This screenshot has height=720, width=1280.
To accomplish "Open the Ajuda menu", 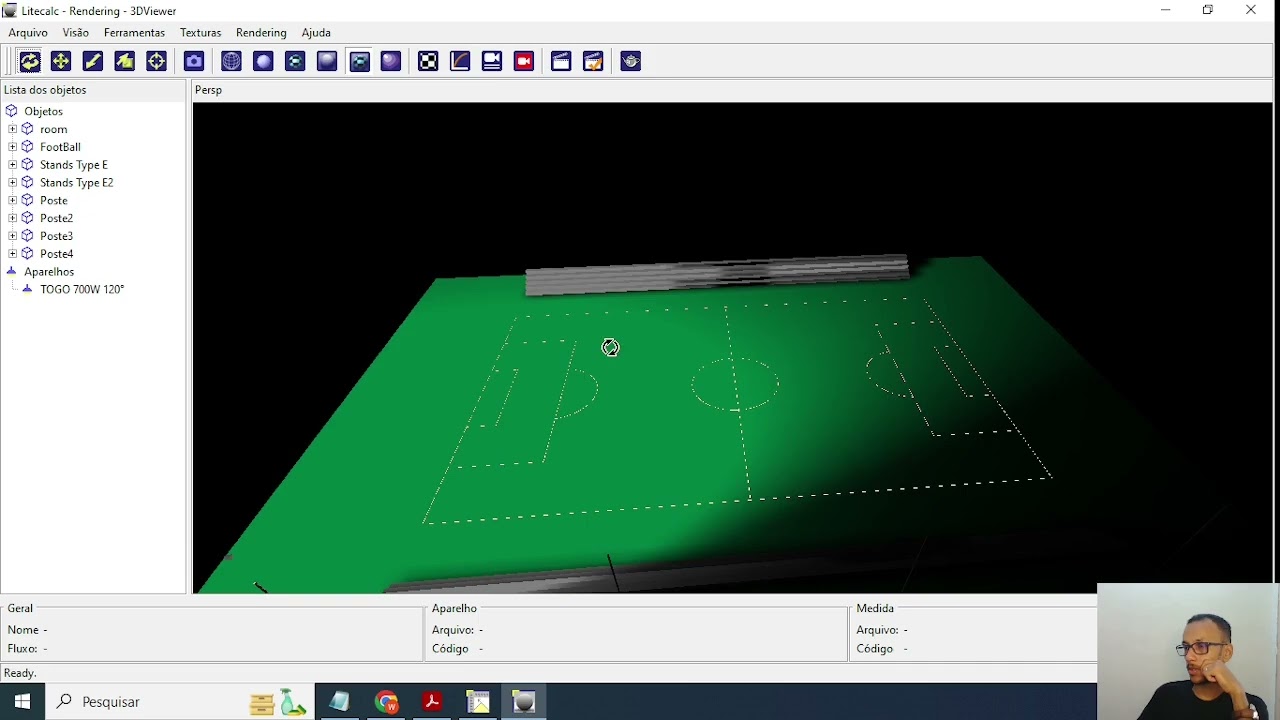I will 316,33.
